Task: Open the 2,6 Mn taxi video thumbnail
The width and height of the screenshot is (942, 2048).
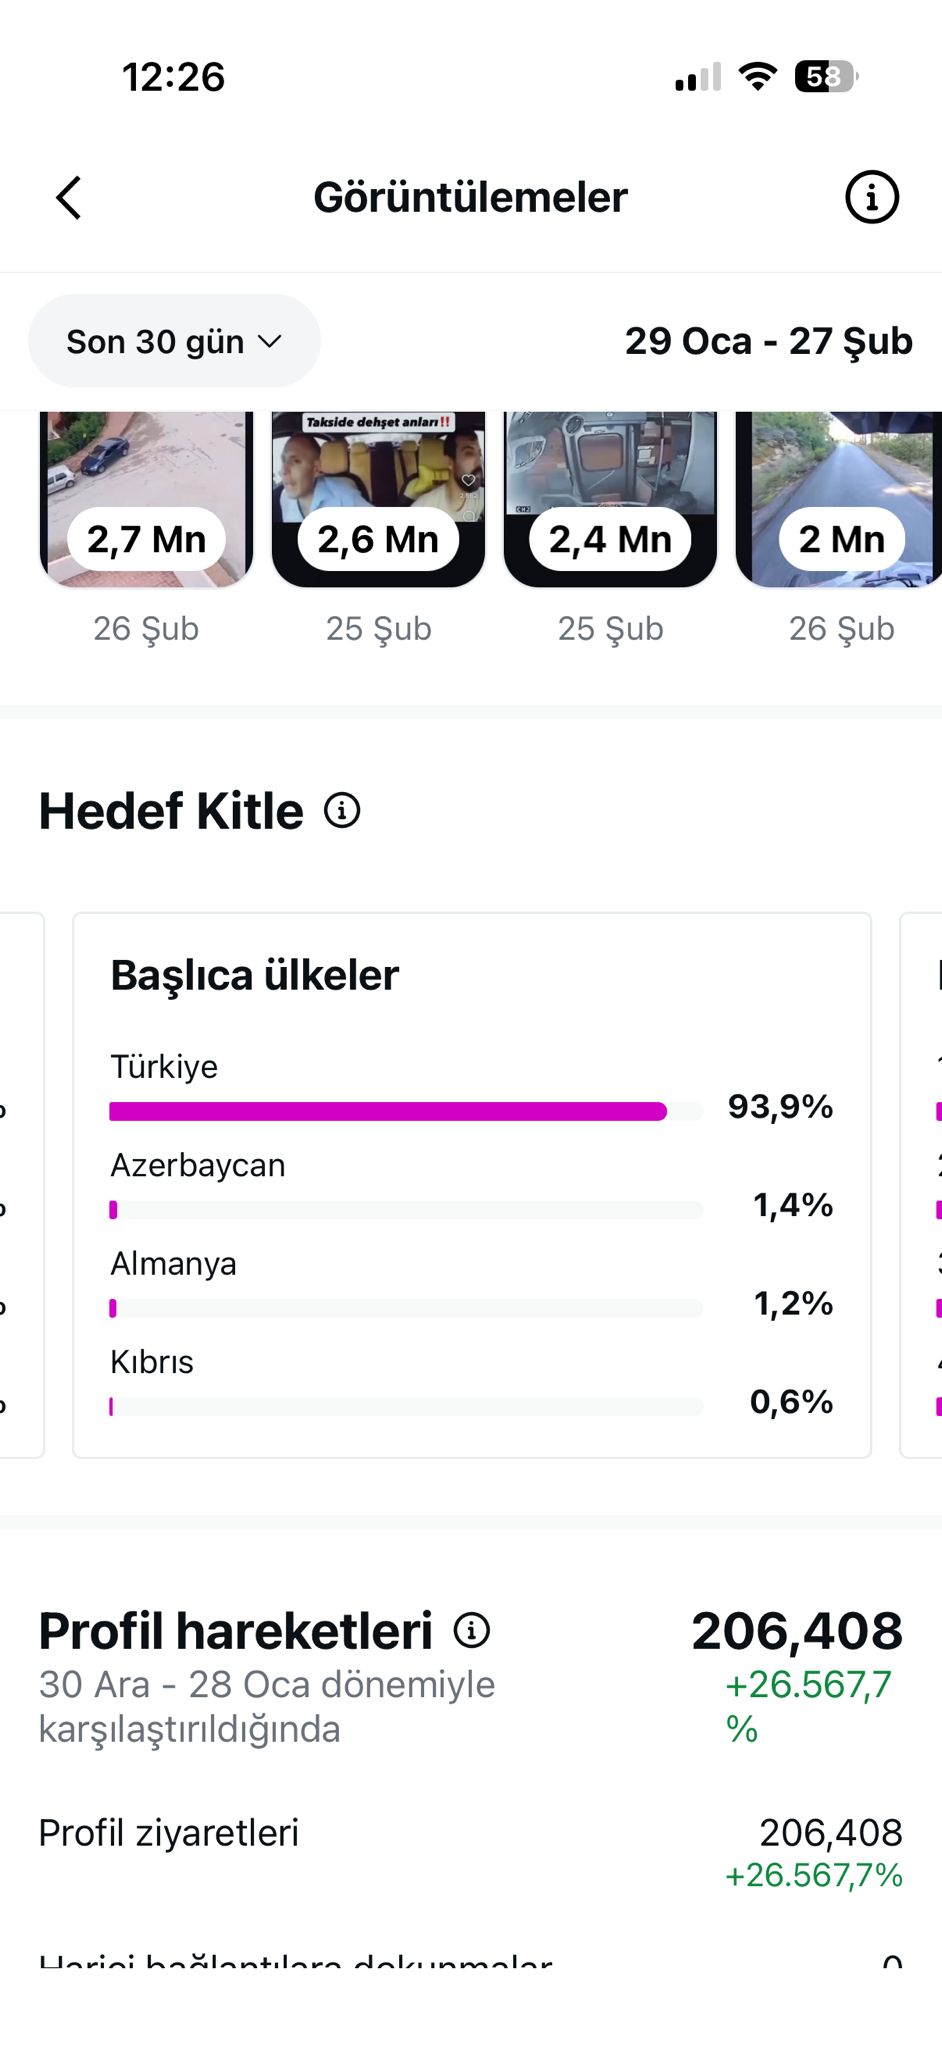Action: 378,500
